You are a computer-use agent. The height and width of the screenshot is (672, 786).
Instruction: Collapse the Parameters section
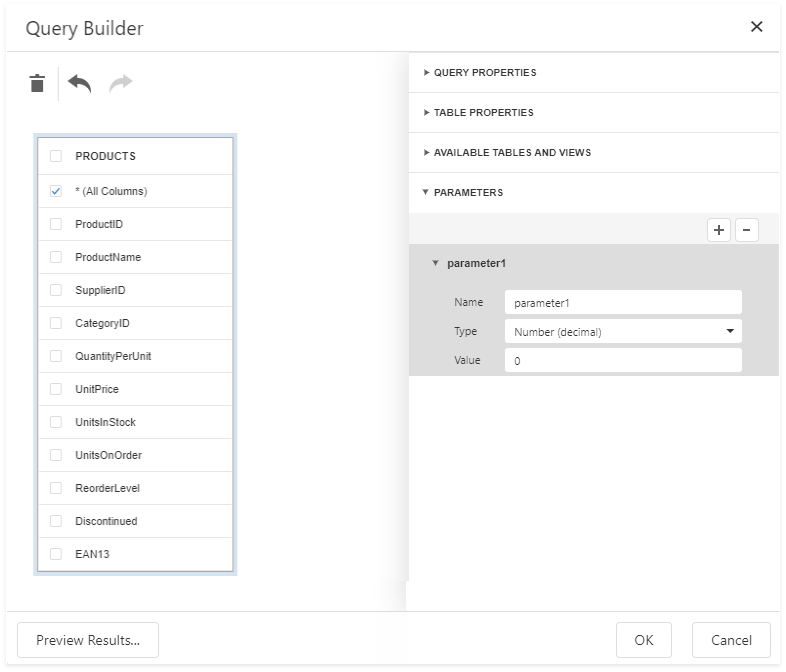[467, 192]
